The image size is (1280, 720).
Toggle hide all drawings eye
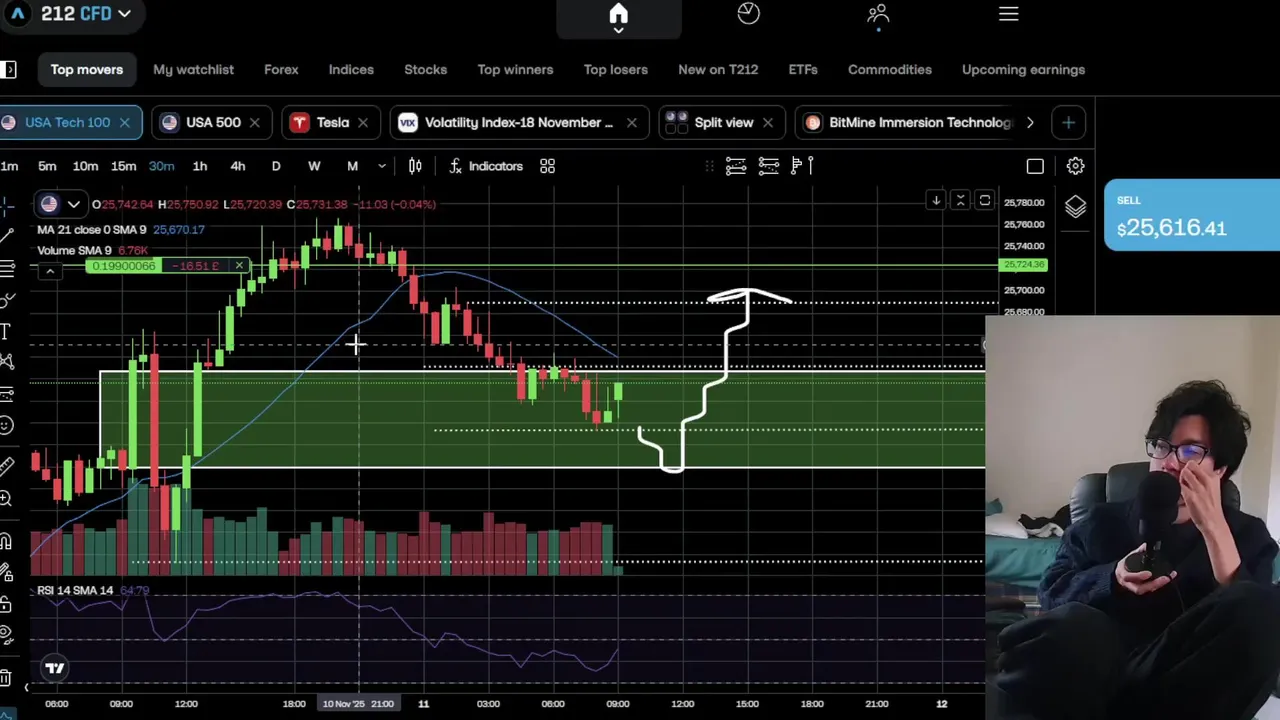[x=6, y=636]
